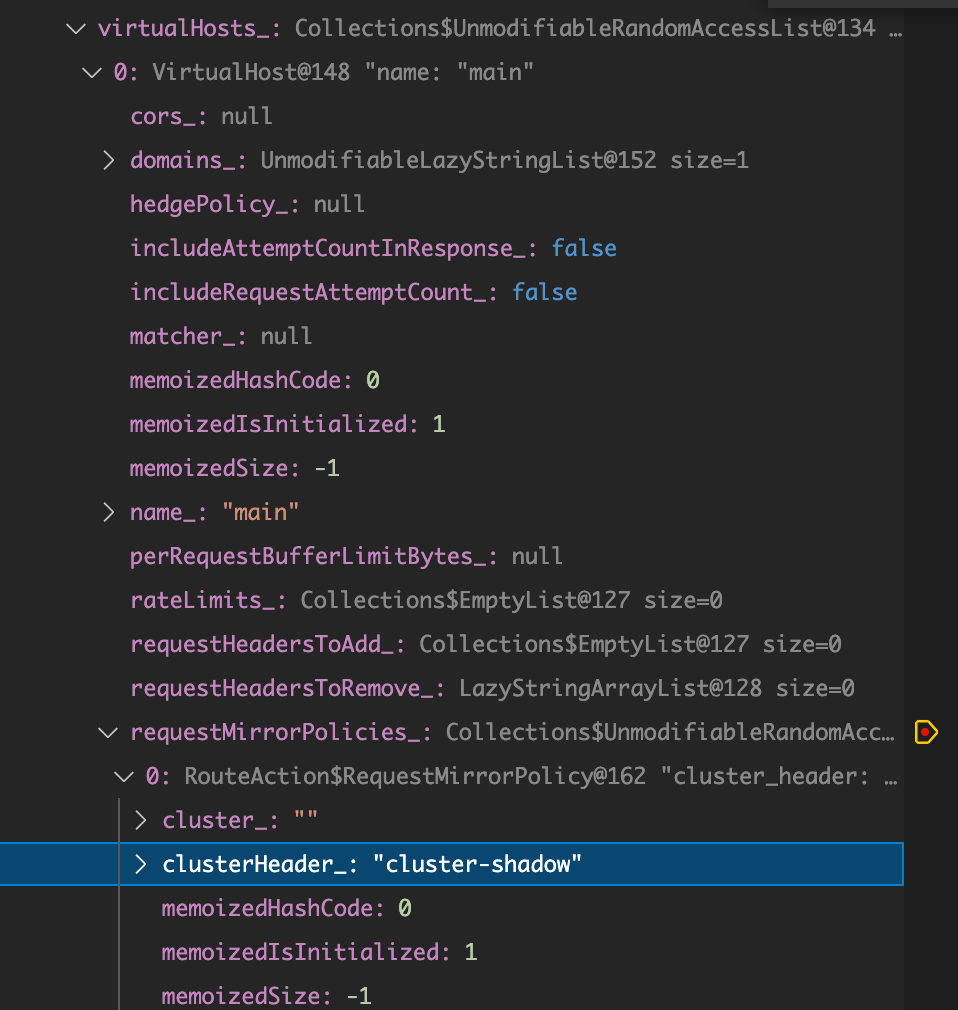958x1010 pixels.
Task: Collapse the RequestMirrorPolicy@162 entry
Action: [122, 776]
